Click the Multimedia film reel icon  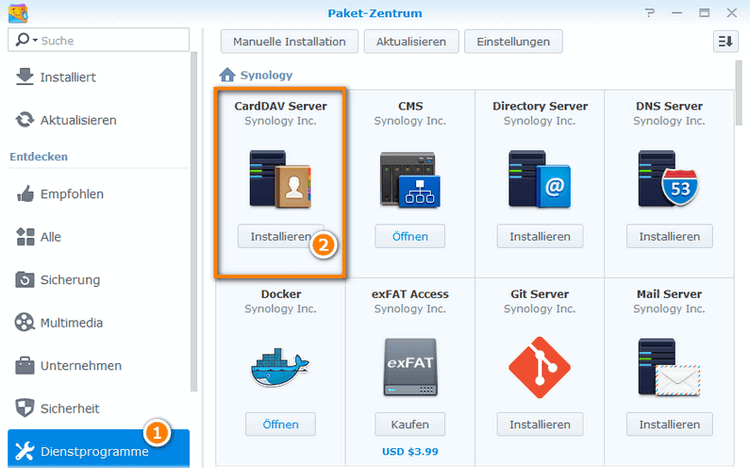[x=24, y=323]
